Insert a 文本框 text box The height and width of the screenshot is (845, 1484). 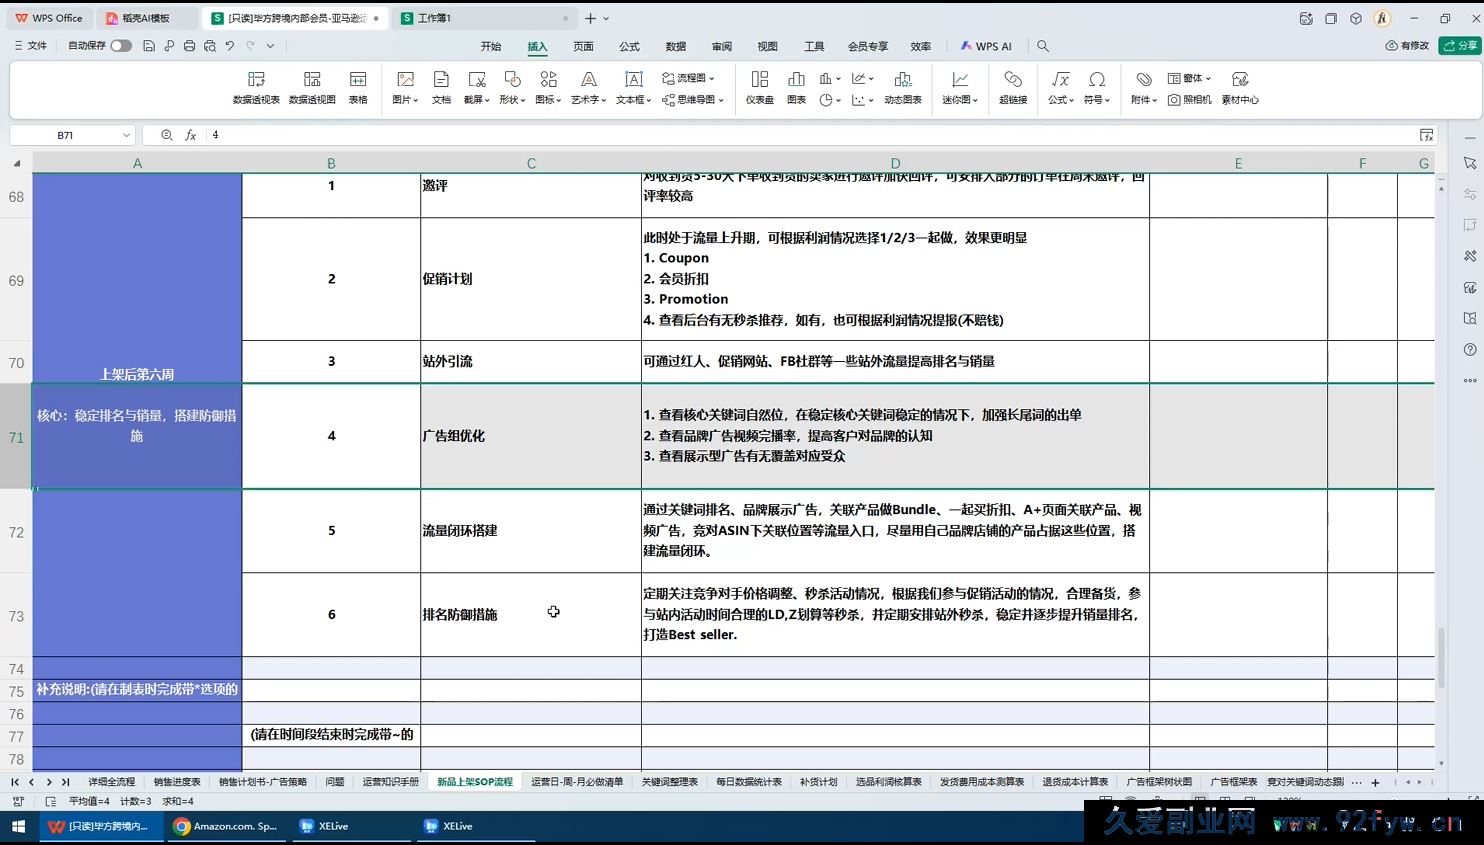tap(633, 87)
